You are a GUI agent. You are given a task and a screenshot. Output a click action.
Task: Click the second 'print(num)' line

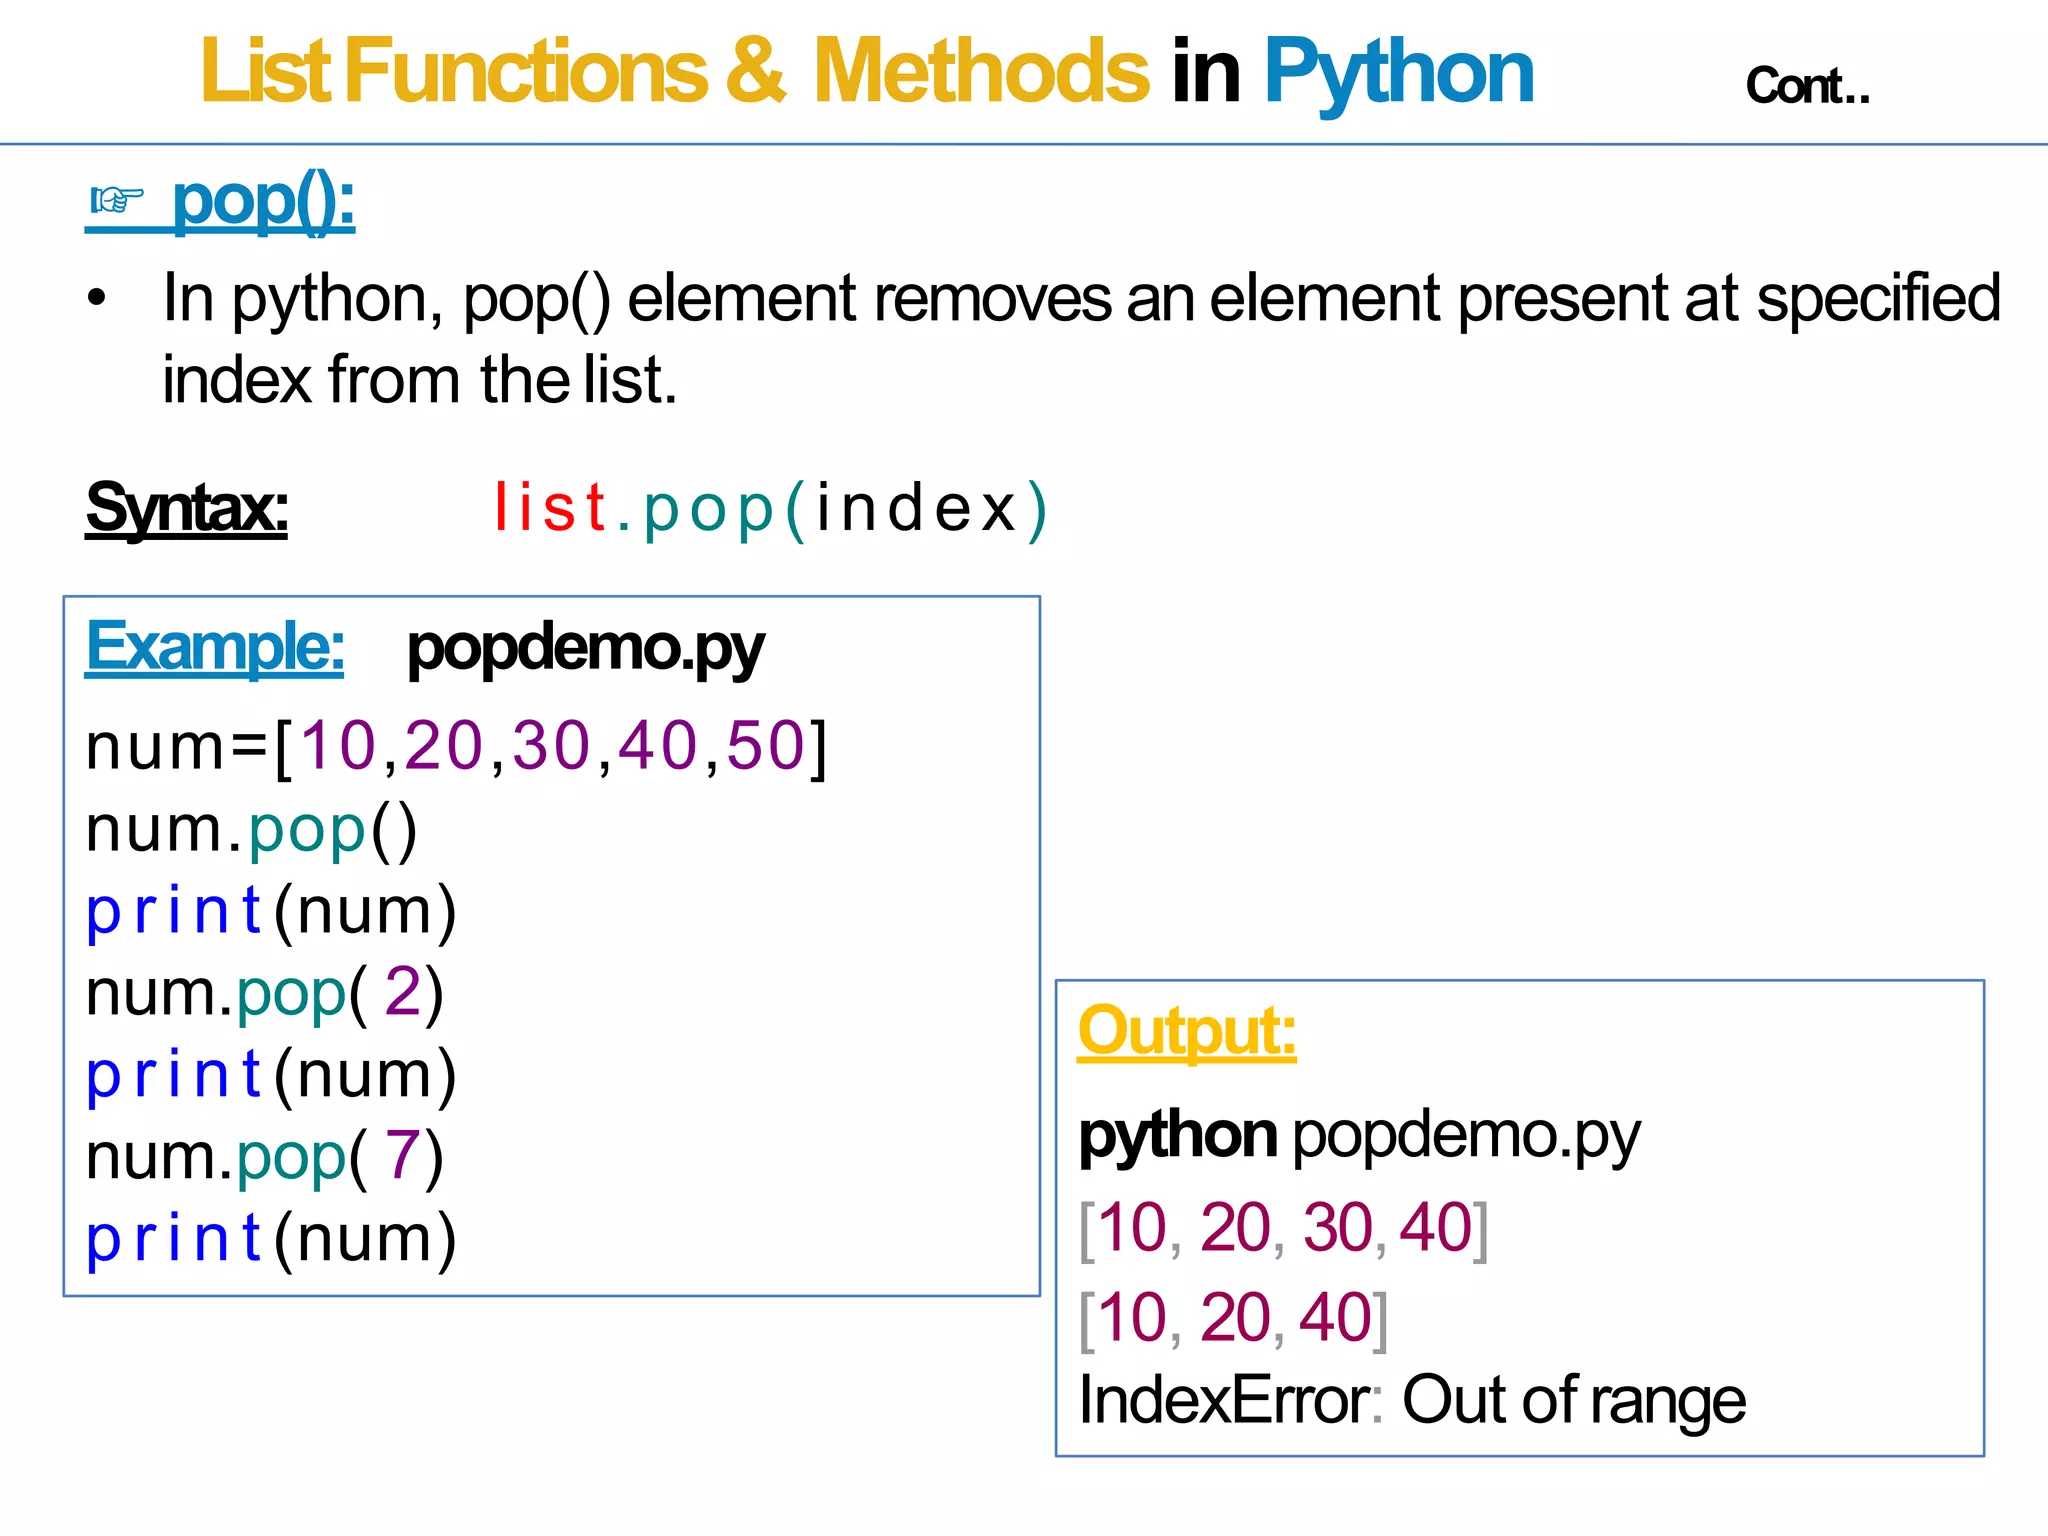tap(271, 1076)
